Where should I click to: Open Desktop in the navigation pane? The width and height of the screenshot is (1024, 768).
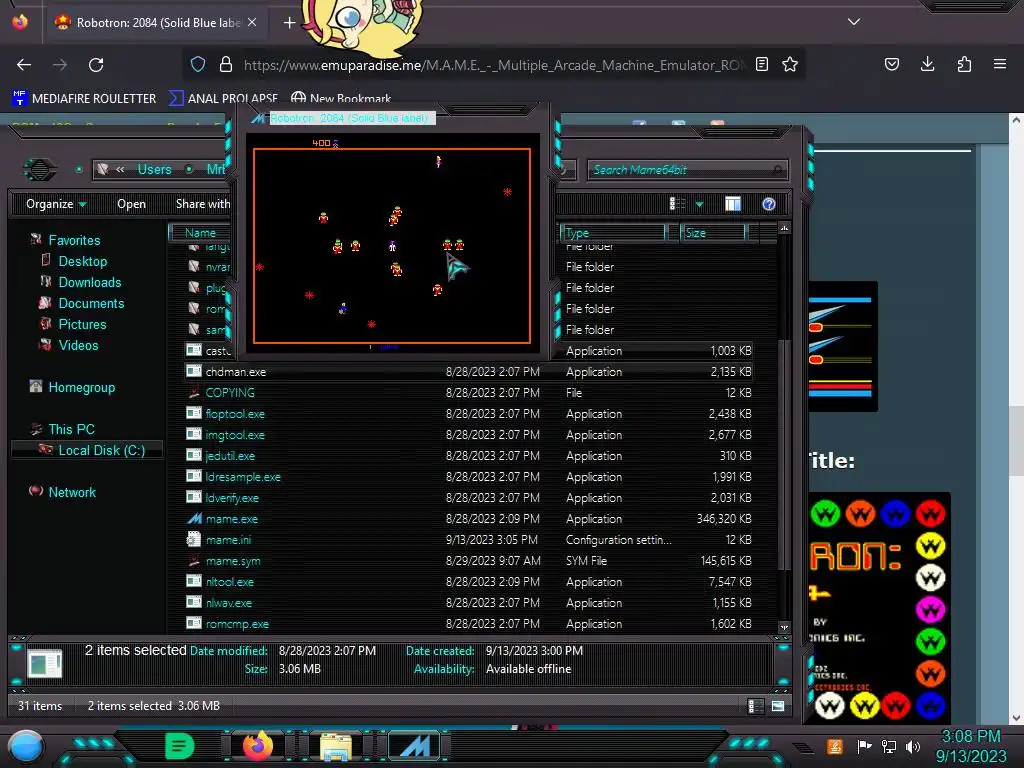point(82,261)
